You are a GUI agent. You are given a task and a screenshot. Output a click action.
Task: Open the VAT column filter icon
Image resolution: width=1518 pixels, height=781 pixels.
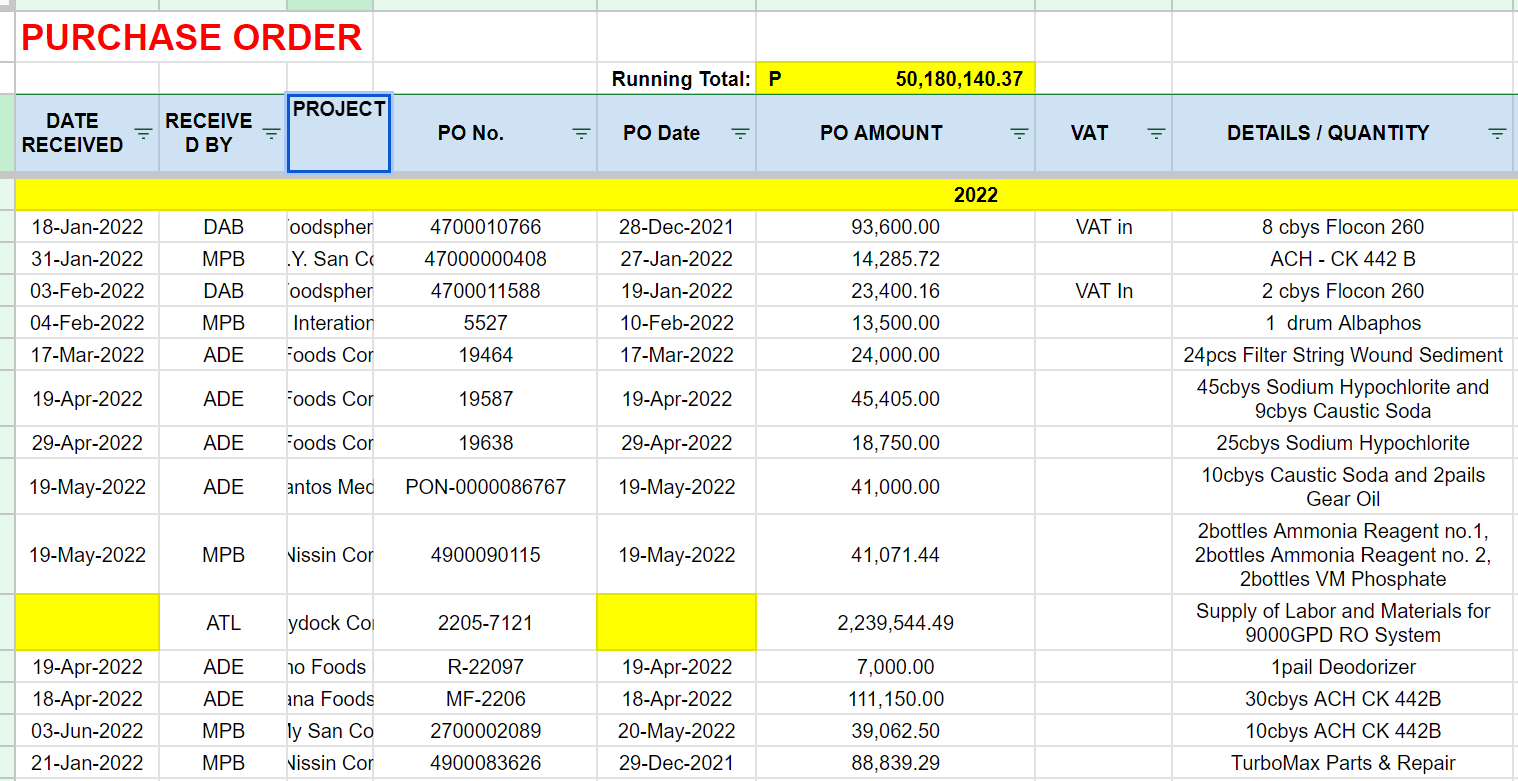pyautogui.click(x=1156, y=133)
